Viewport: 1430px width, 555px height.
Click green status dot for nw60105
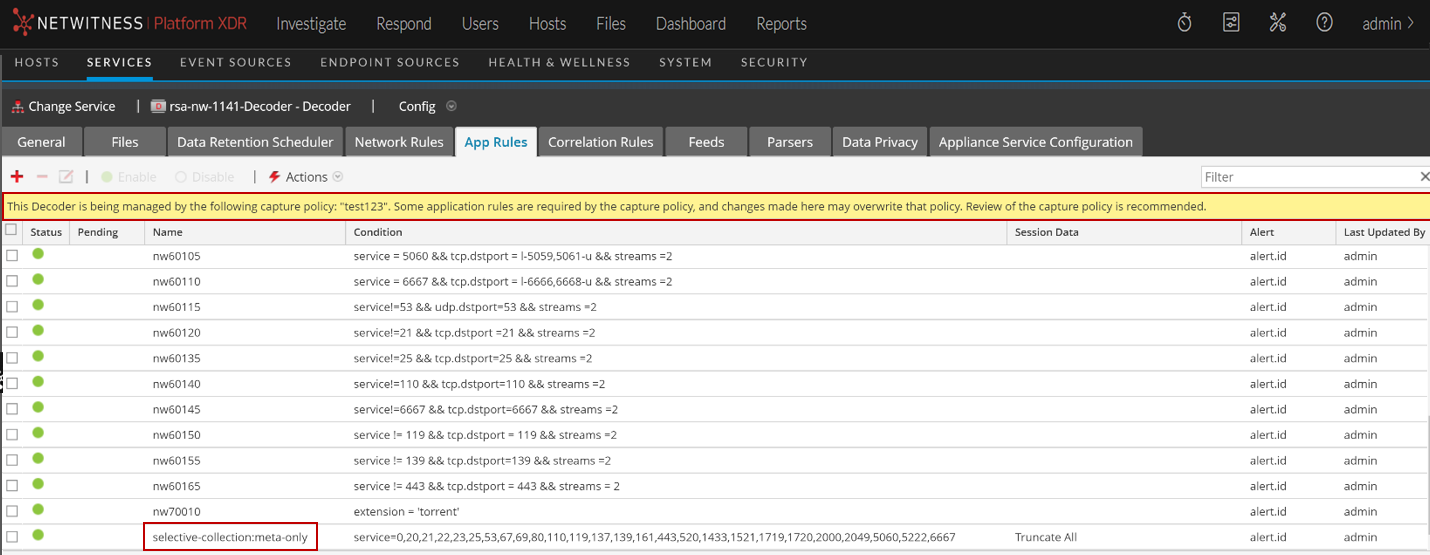pos(38,255)
